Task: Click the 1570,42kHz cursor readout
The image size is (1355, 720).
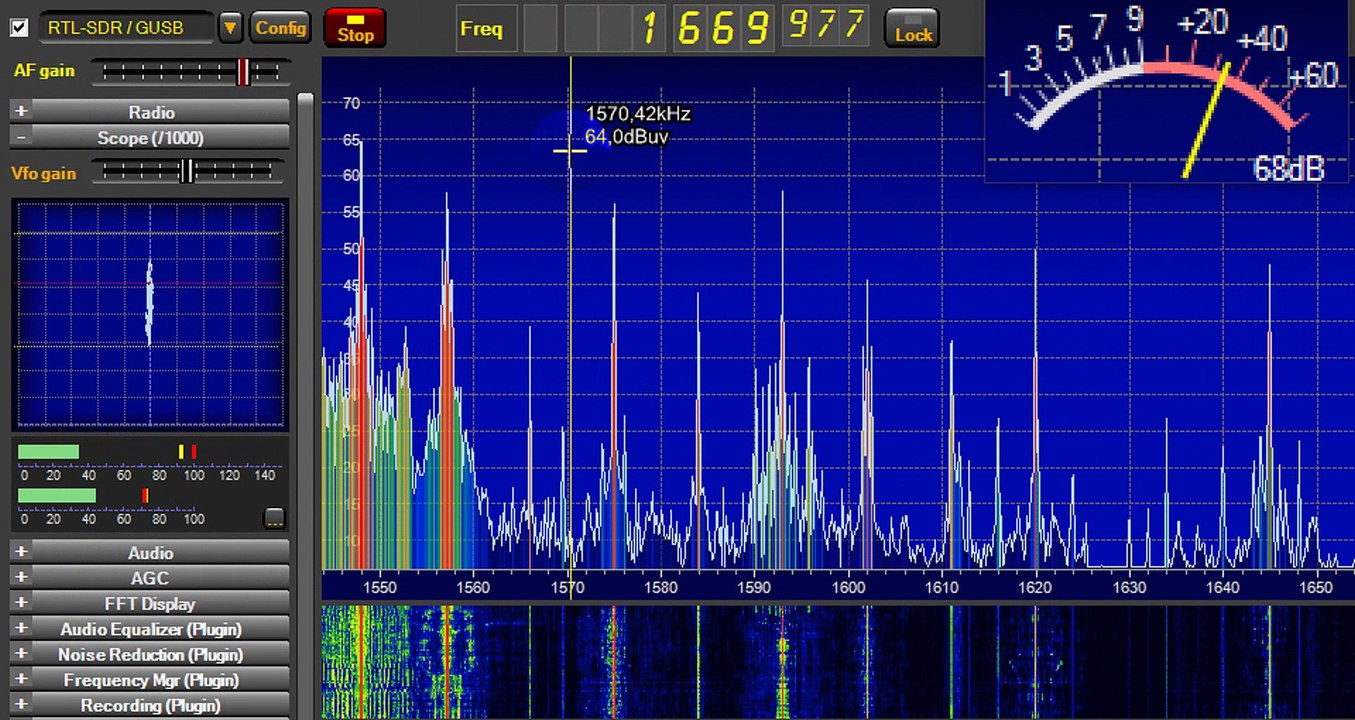Action: click(x=638, y=115)
